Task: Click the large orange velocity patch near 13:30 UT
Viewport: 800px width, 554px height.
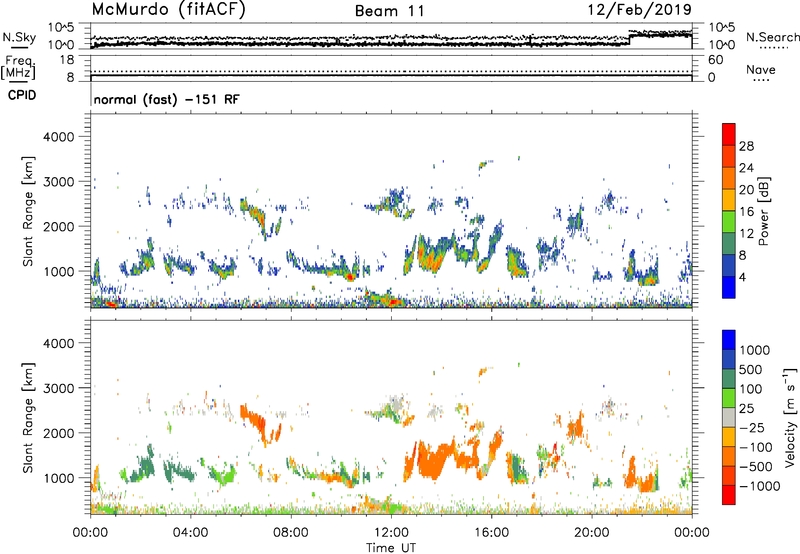Action: pyautogui.click(x=434, y=459)
